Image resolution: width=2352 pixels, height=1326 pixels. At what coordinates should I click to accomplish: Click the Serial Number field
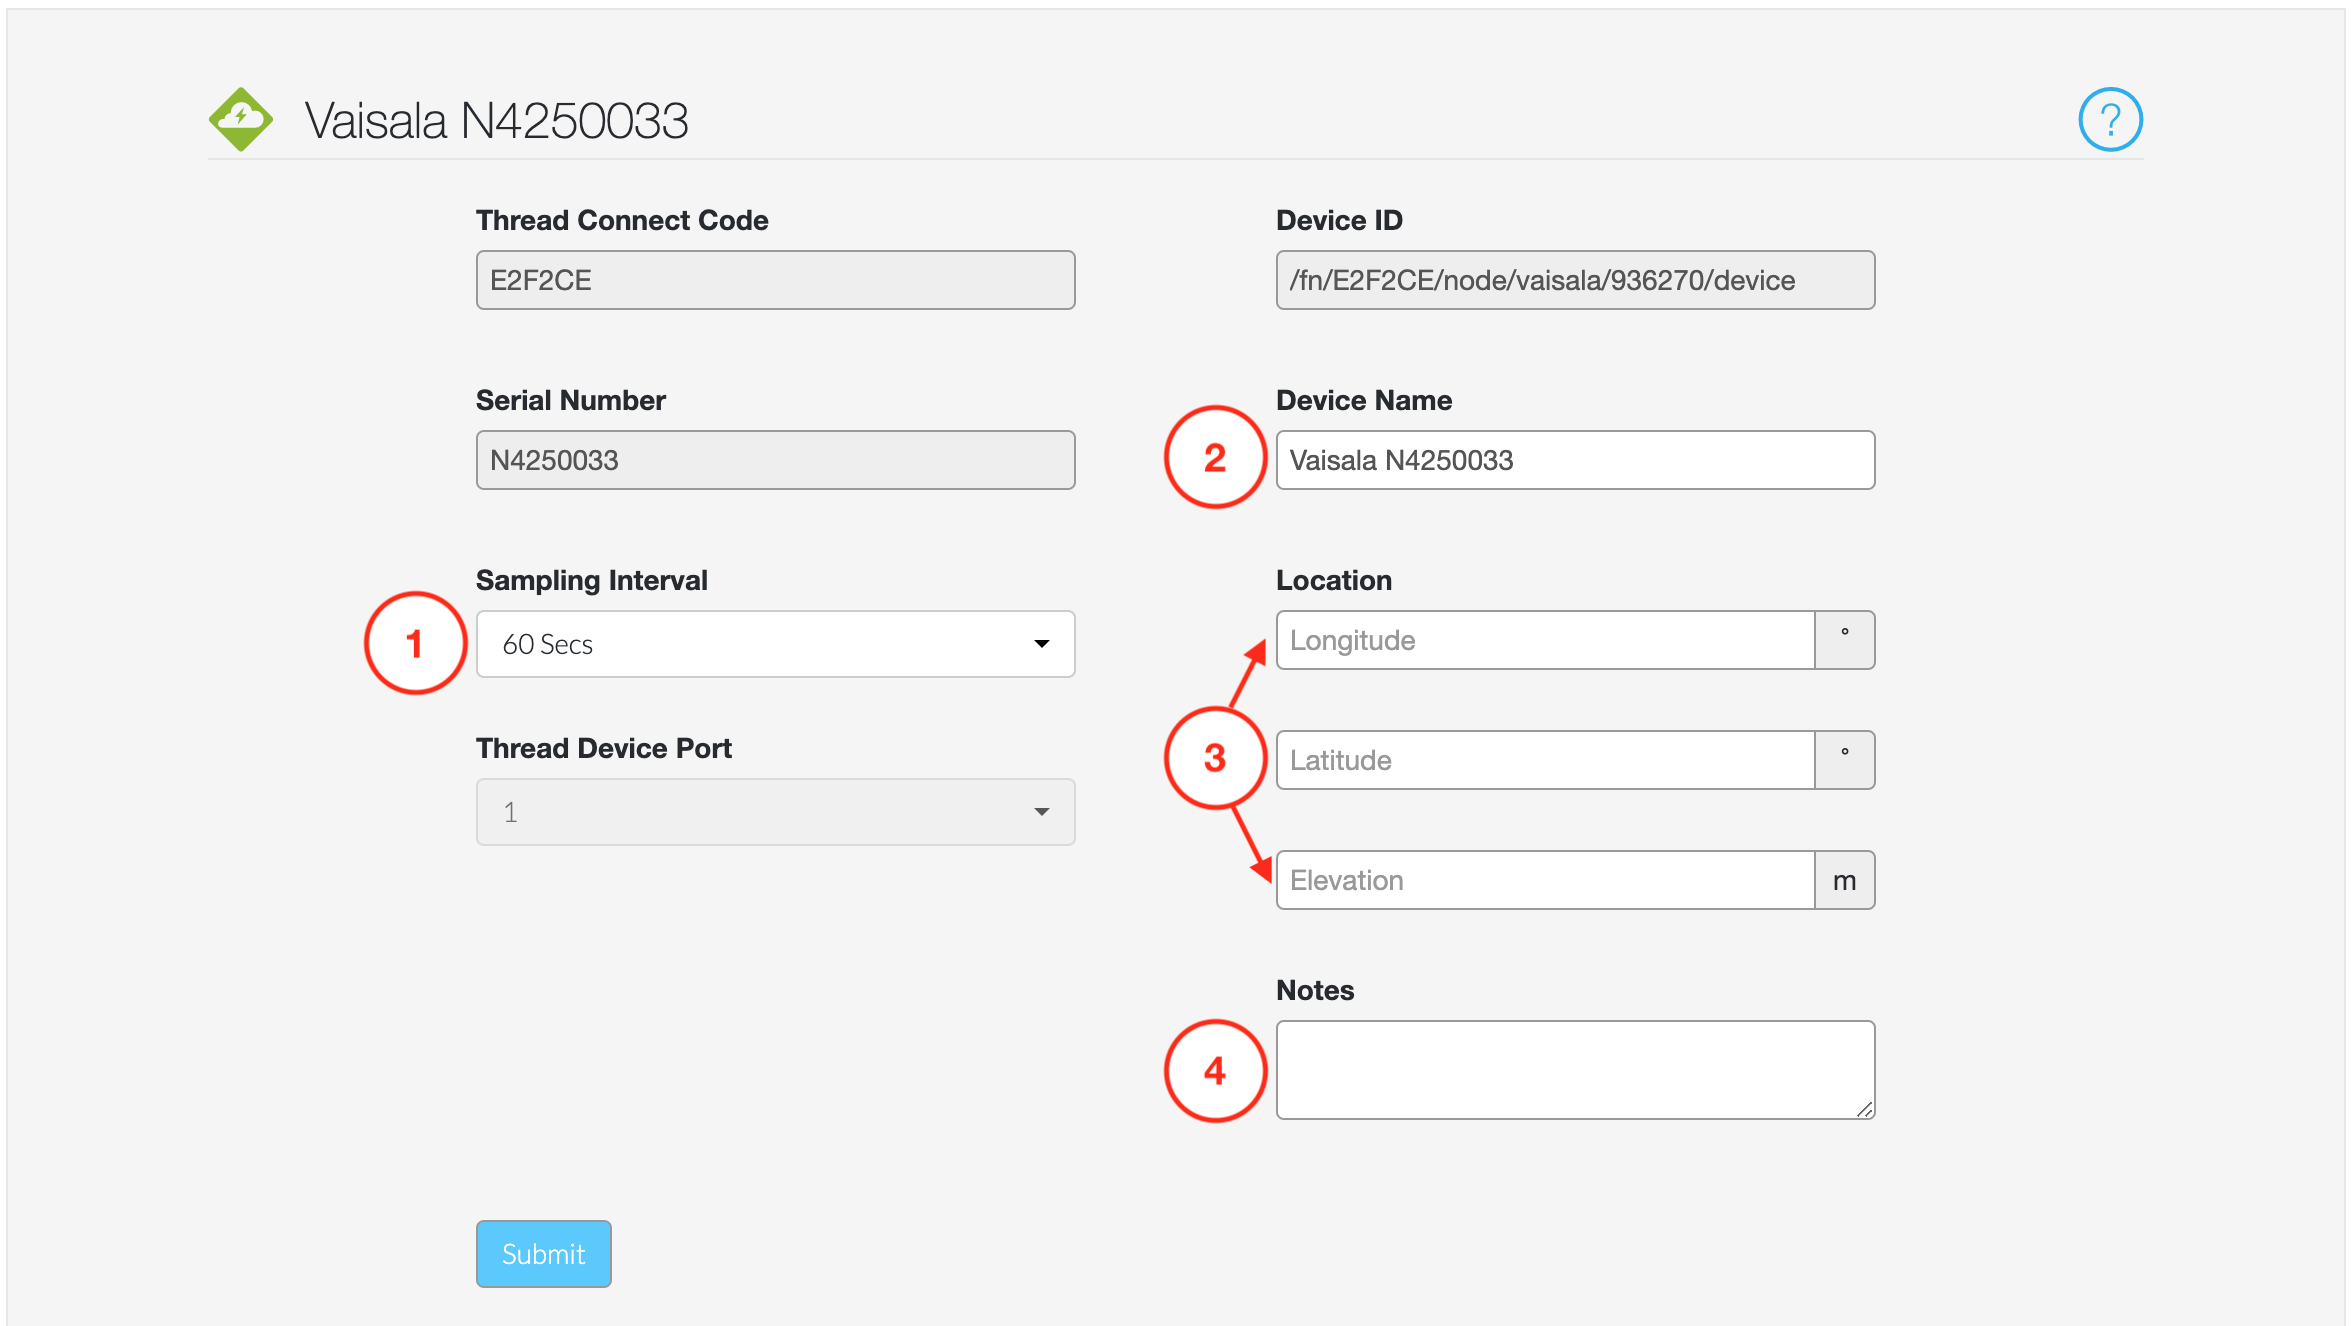coord(775,460)
